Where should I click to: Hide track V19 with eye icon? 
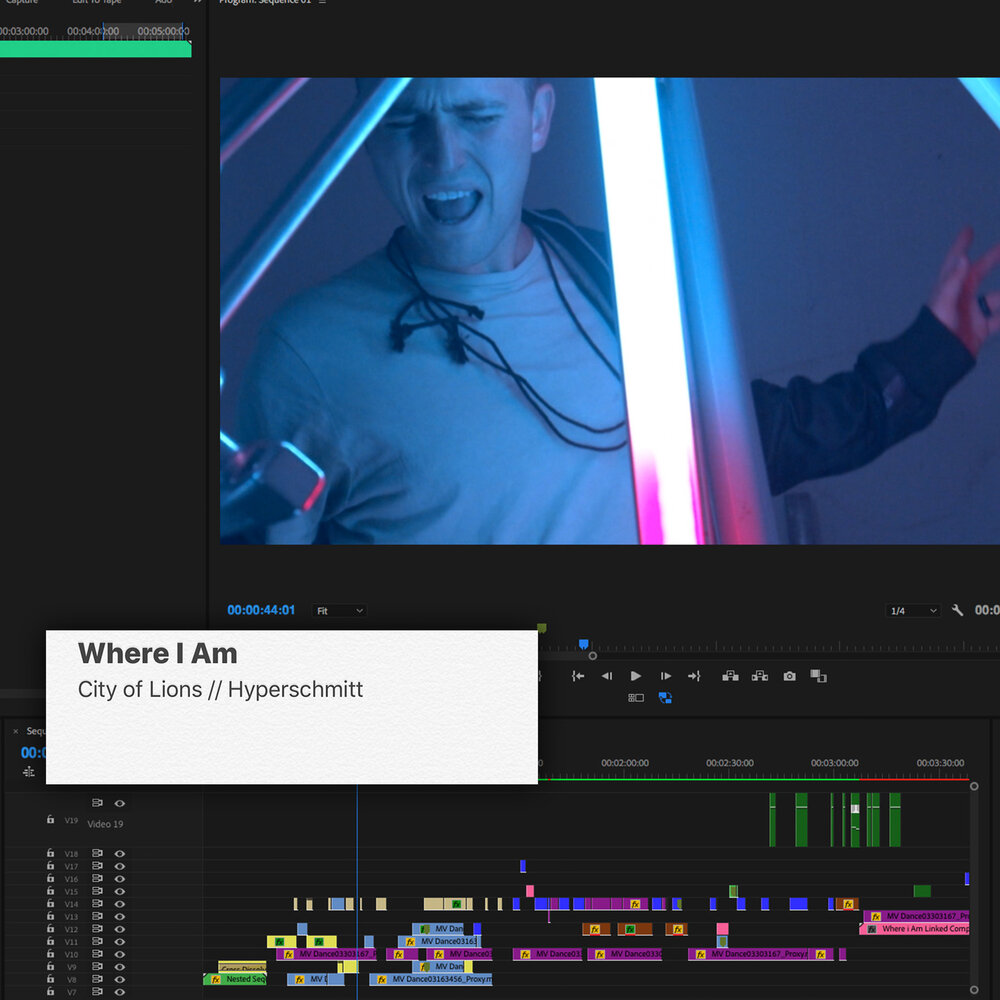[120, 803]
